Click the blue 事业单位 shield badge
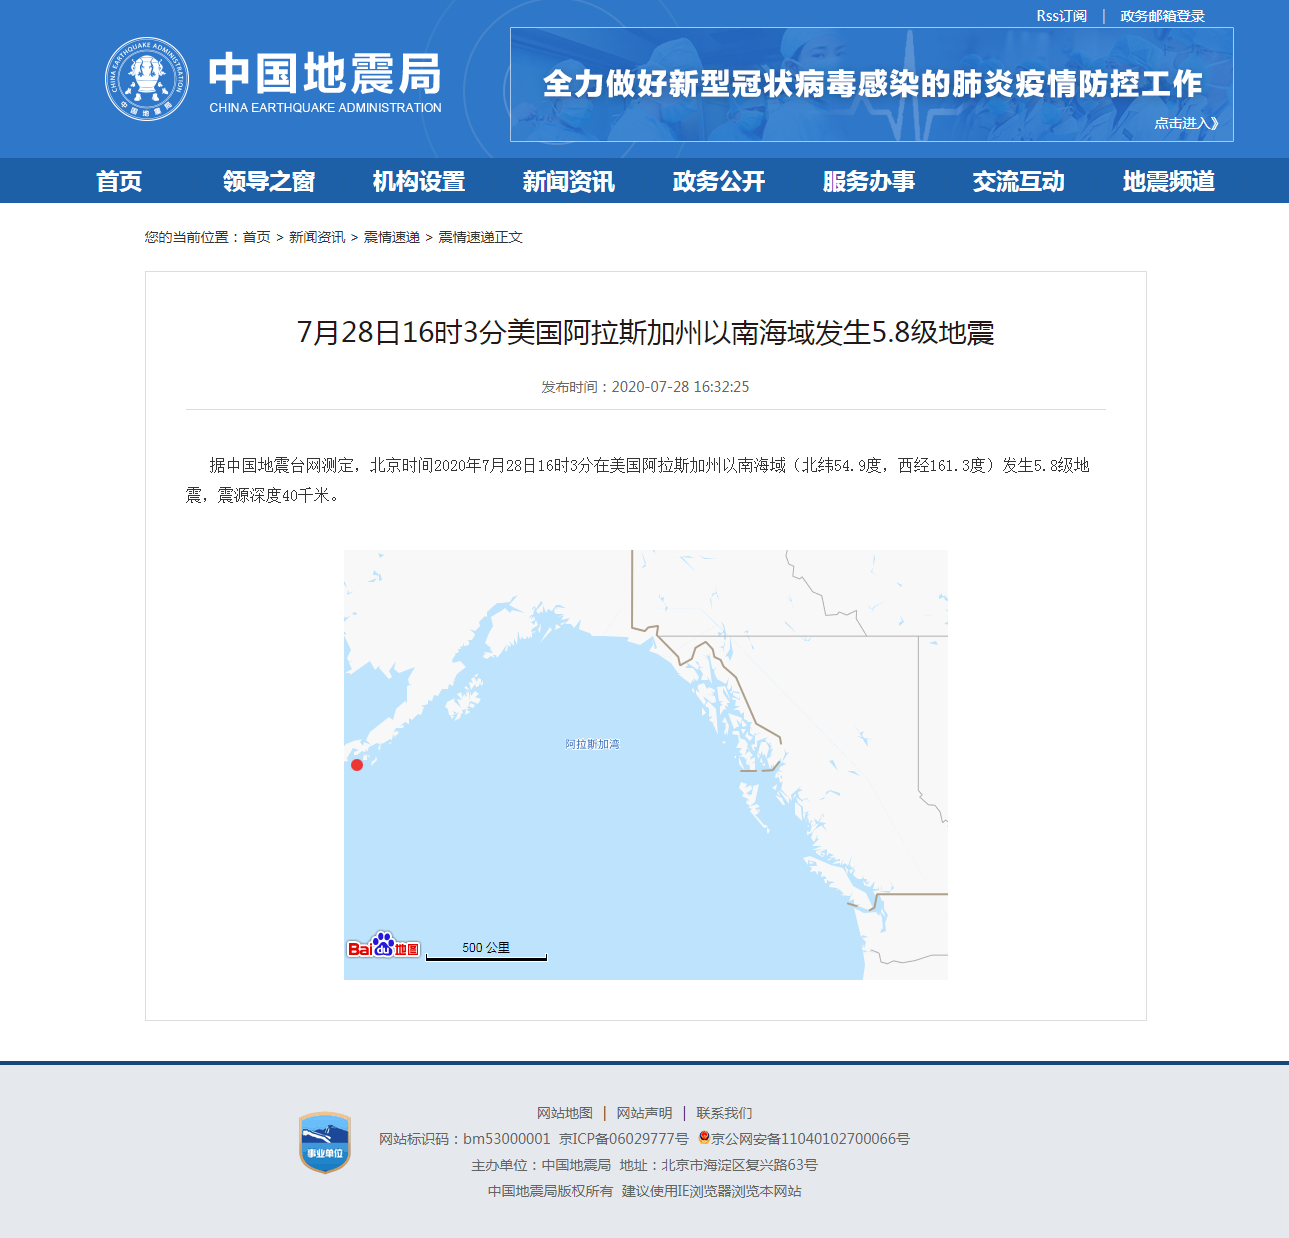 [325, 1143]
